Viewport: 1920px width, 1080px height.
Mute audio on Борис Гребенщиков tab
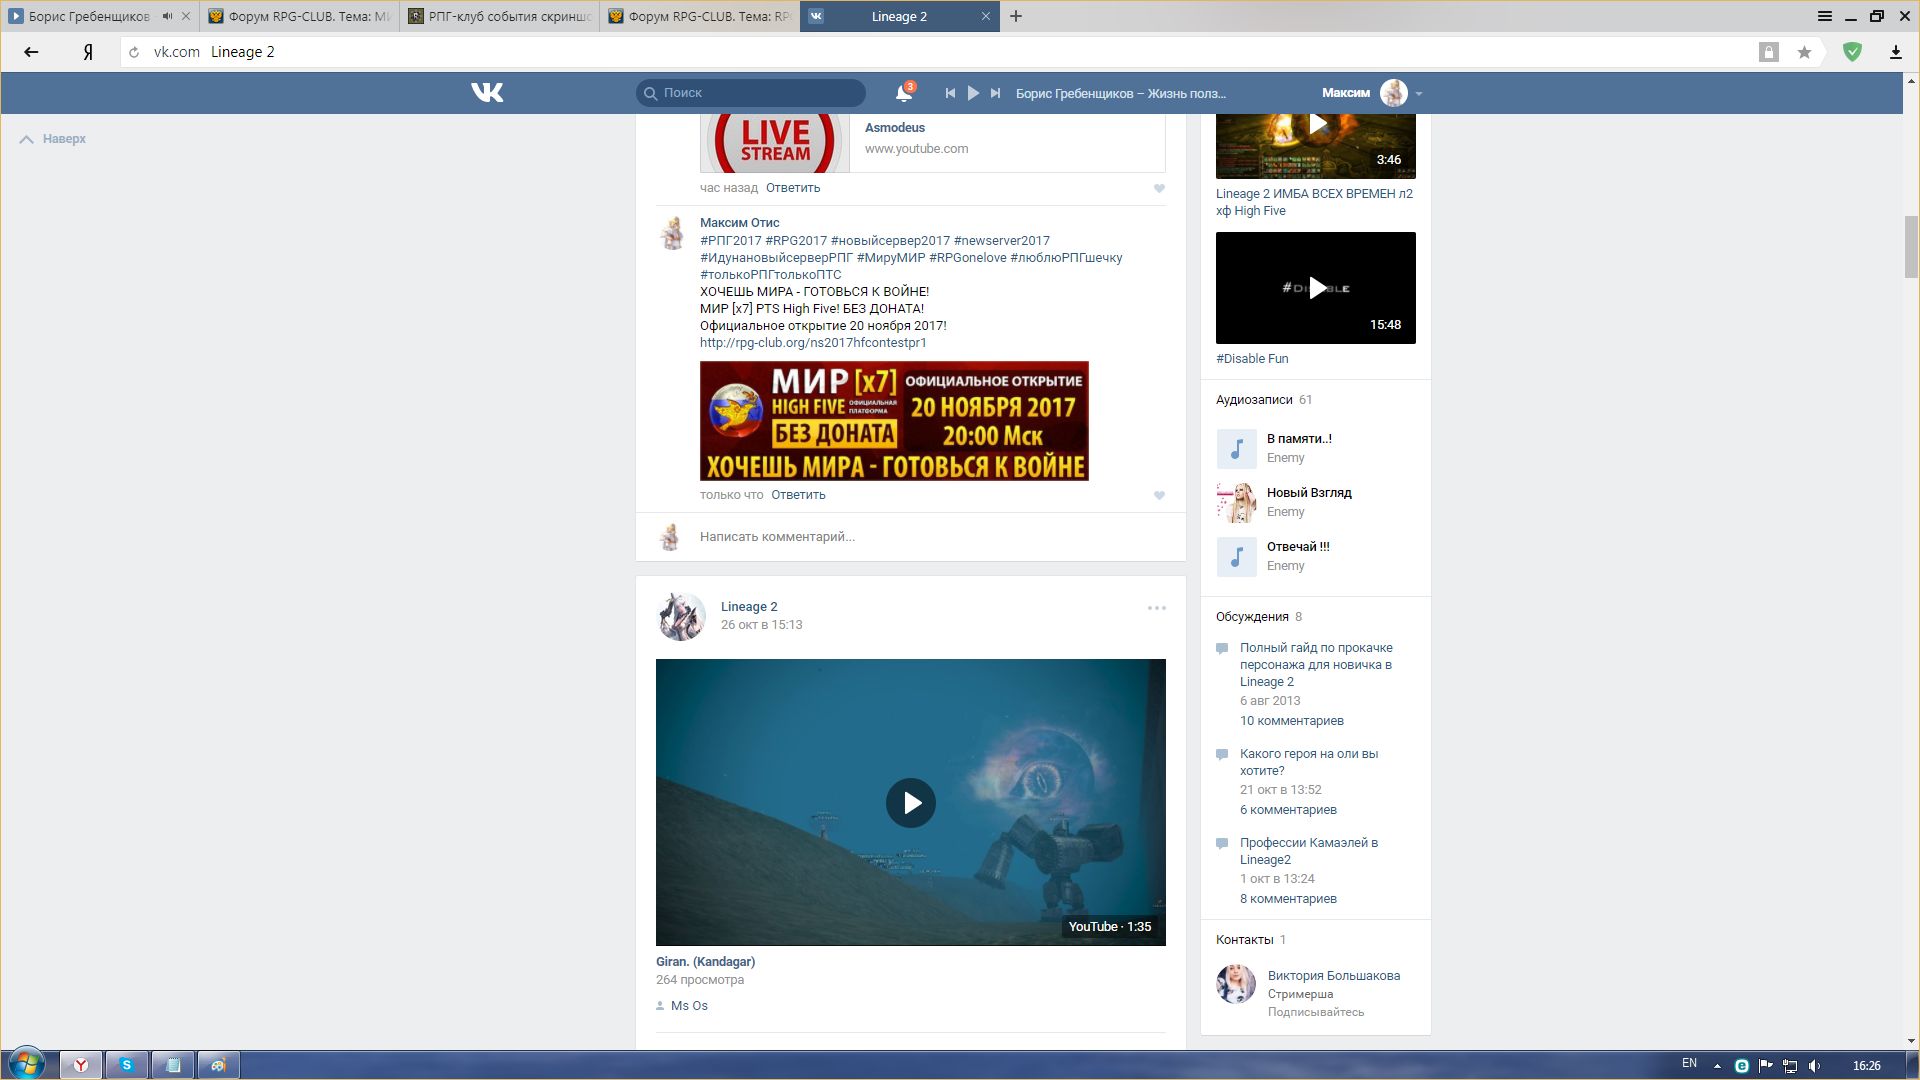point(167,16)
